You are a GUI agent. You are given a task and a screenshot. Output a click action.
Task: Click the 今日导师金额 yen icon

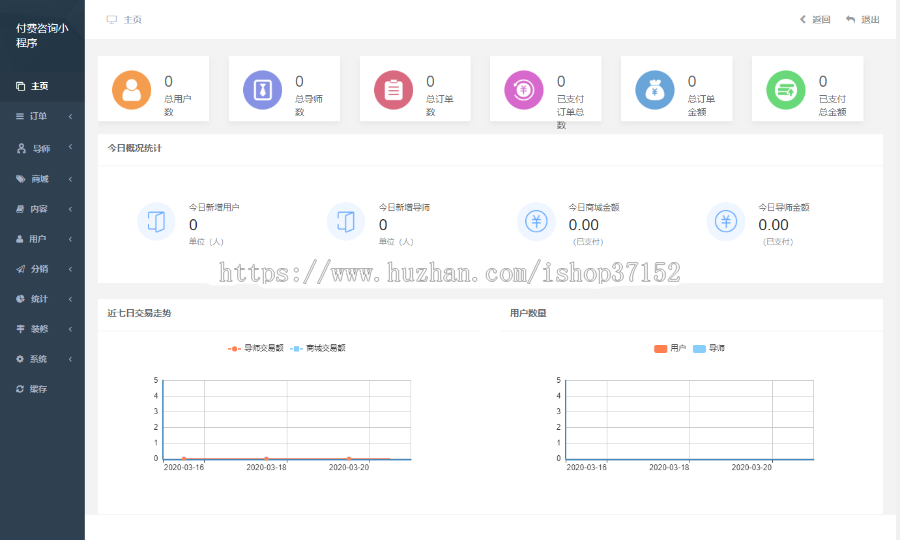726,222
